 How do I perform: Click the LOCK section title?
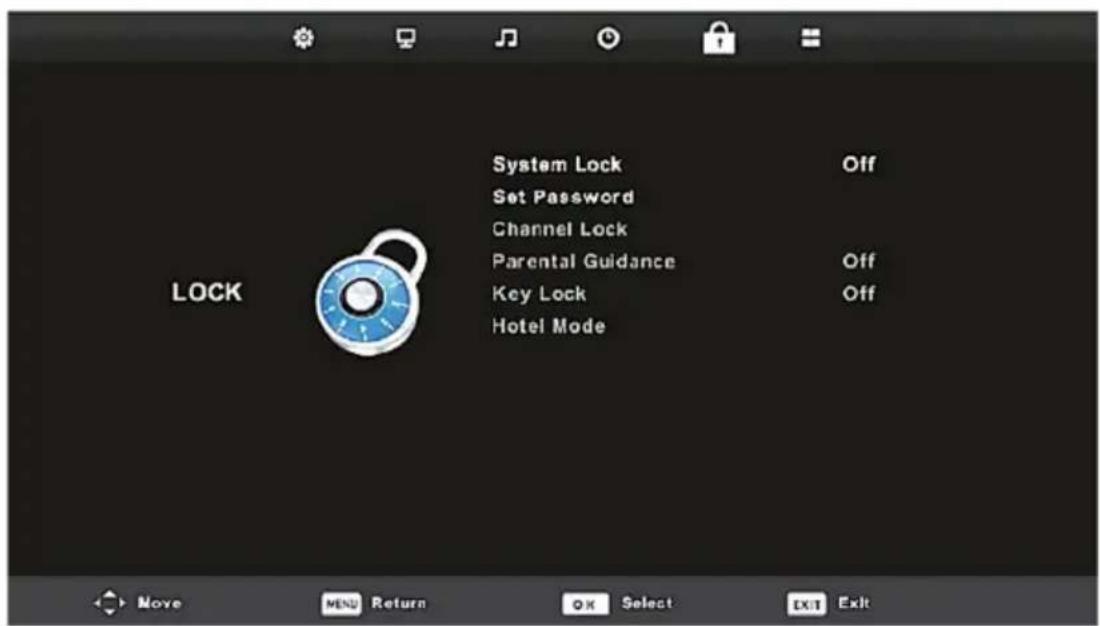pyautogui.click(x=207, y=293)
